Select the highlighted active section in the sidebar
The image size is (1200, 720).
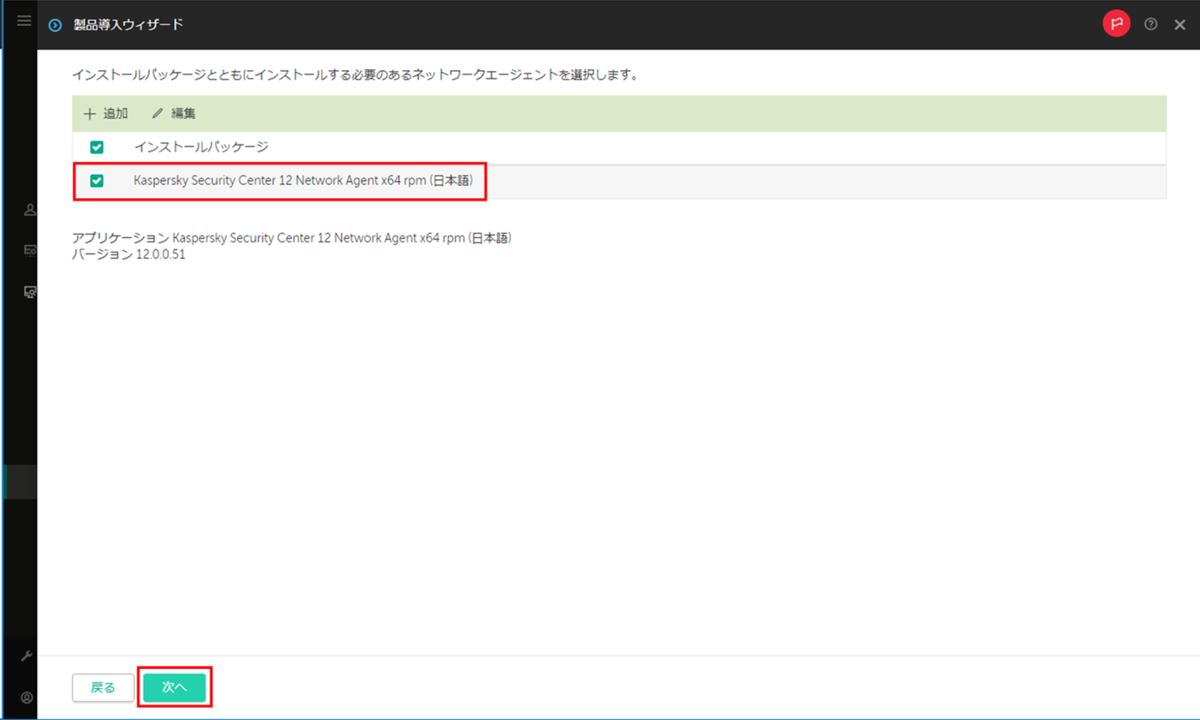click(x=18, y=481)
